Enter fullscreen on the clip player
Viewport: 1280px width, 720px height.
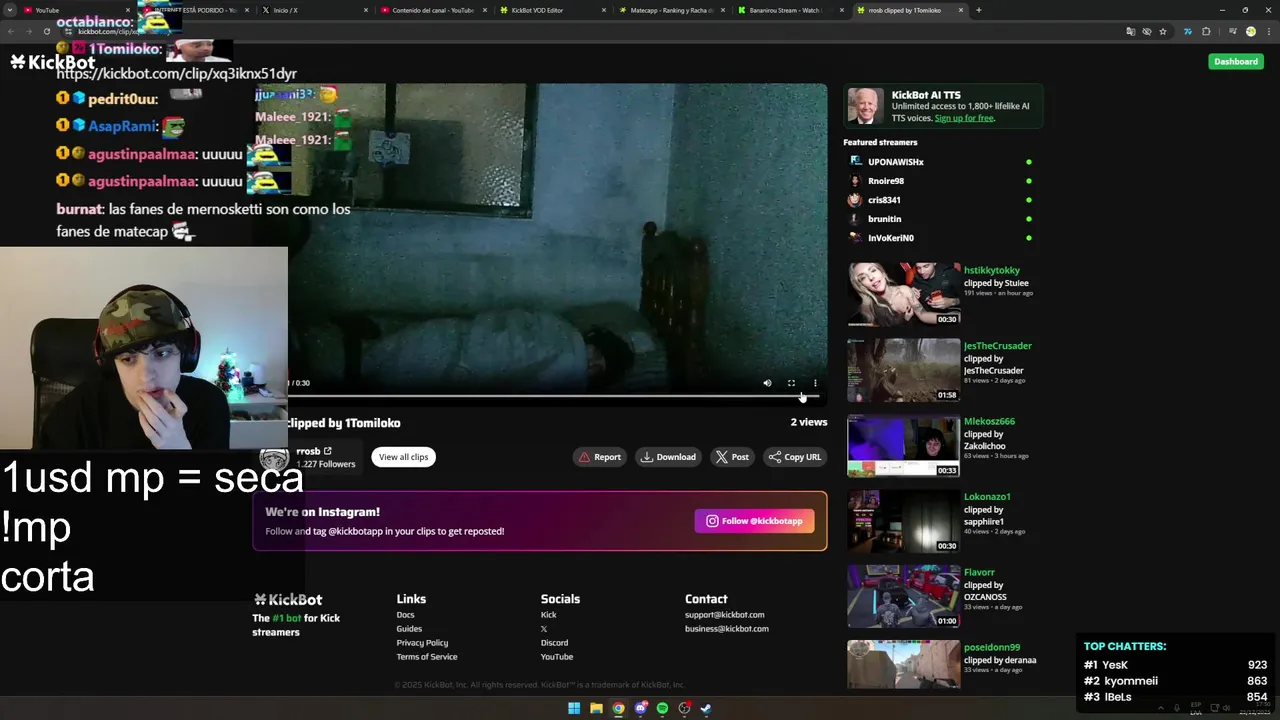click(x=791, y=383)
